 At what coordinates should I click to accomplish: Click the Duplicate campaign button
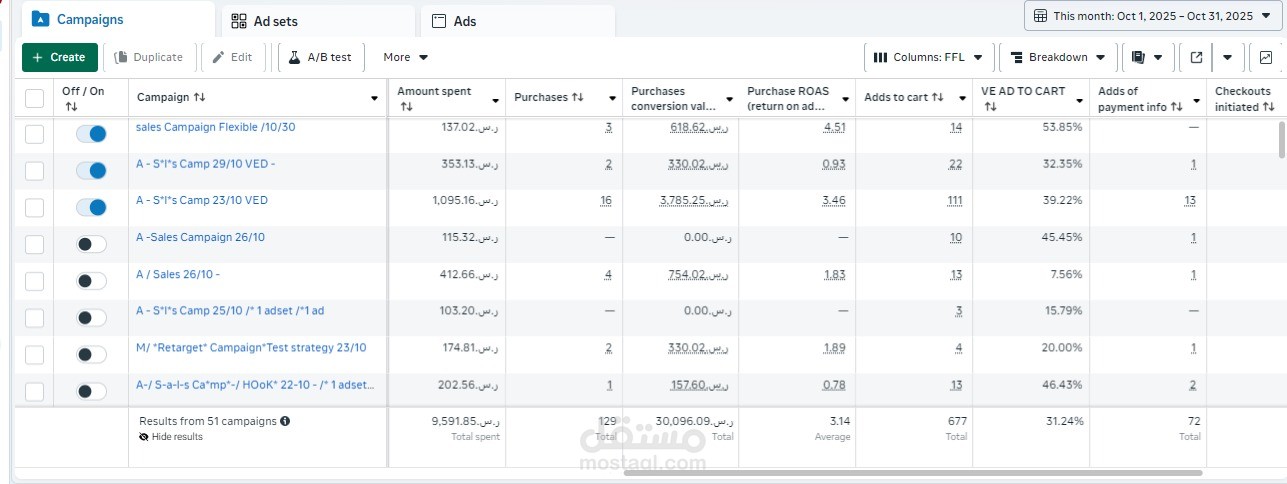coord(149,57)
